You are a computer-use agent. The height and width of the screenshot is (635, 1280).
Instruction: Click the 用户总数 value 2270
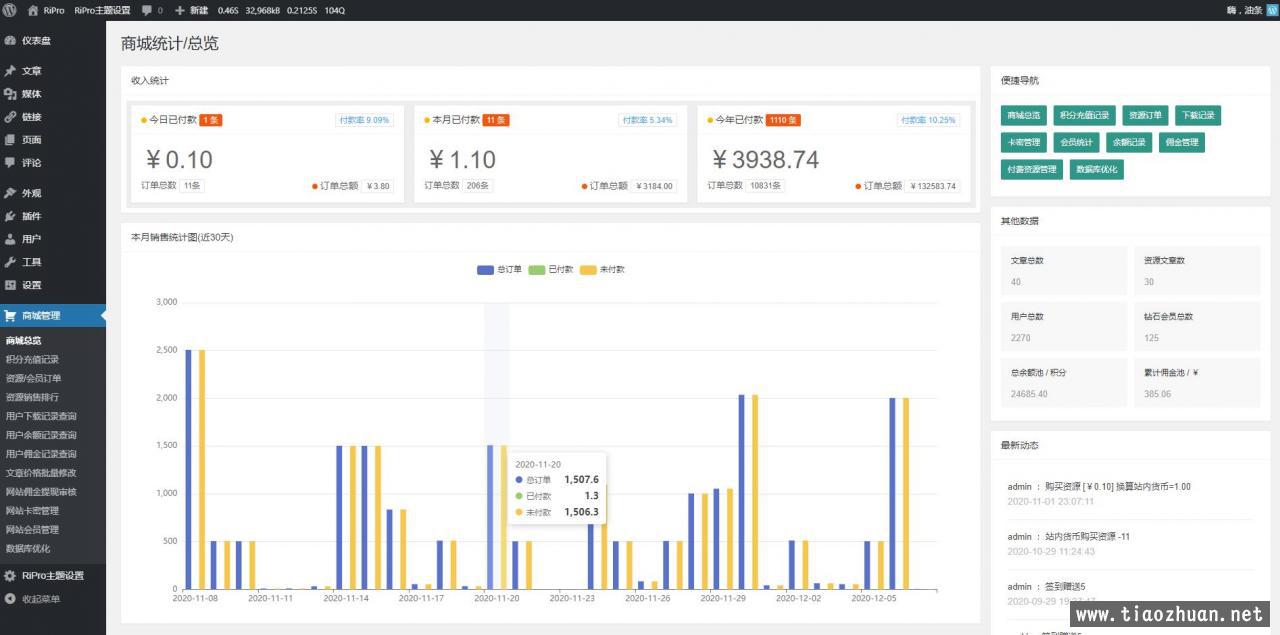pyautogui.click(x=1021, y=338)
